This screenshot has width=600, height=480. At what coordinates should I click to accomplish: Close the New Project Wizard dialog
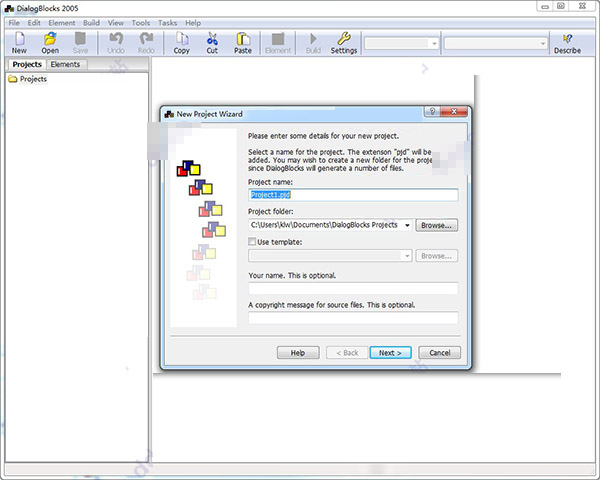[454, 111]
